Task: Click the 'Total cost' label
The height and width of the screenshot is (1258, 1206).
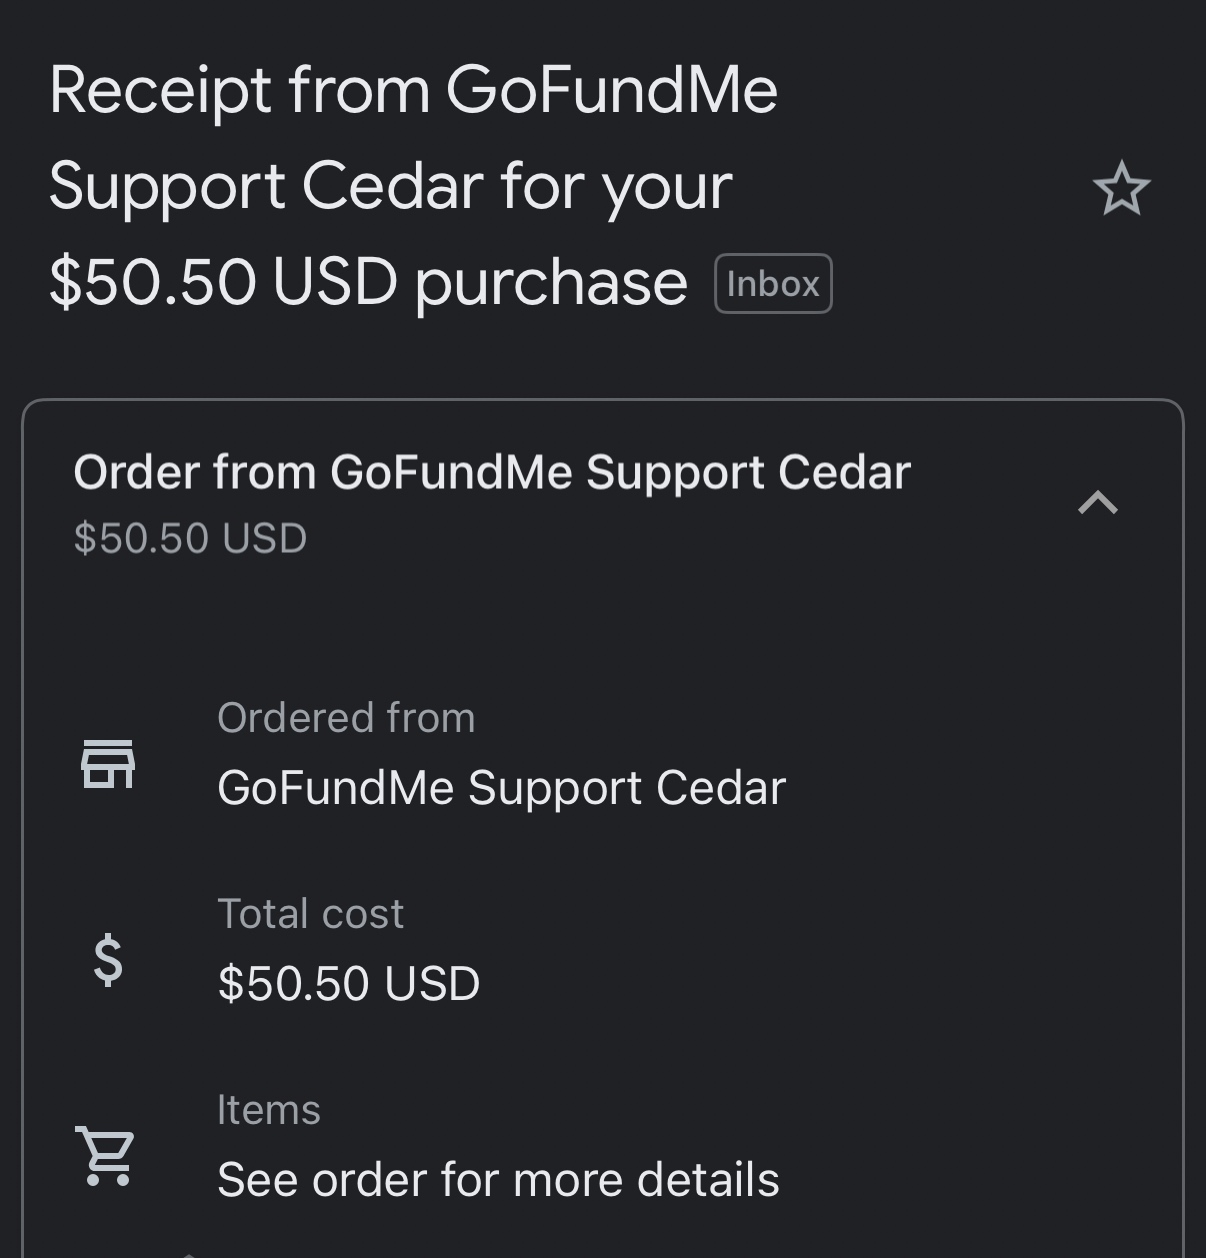Action: (x=310, y=914)
